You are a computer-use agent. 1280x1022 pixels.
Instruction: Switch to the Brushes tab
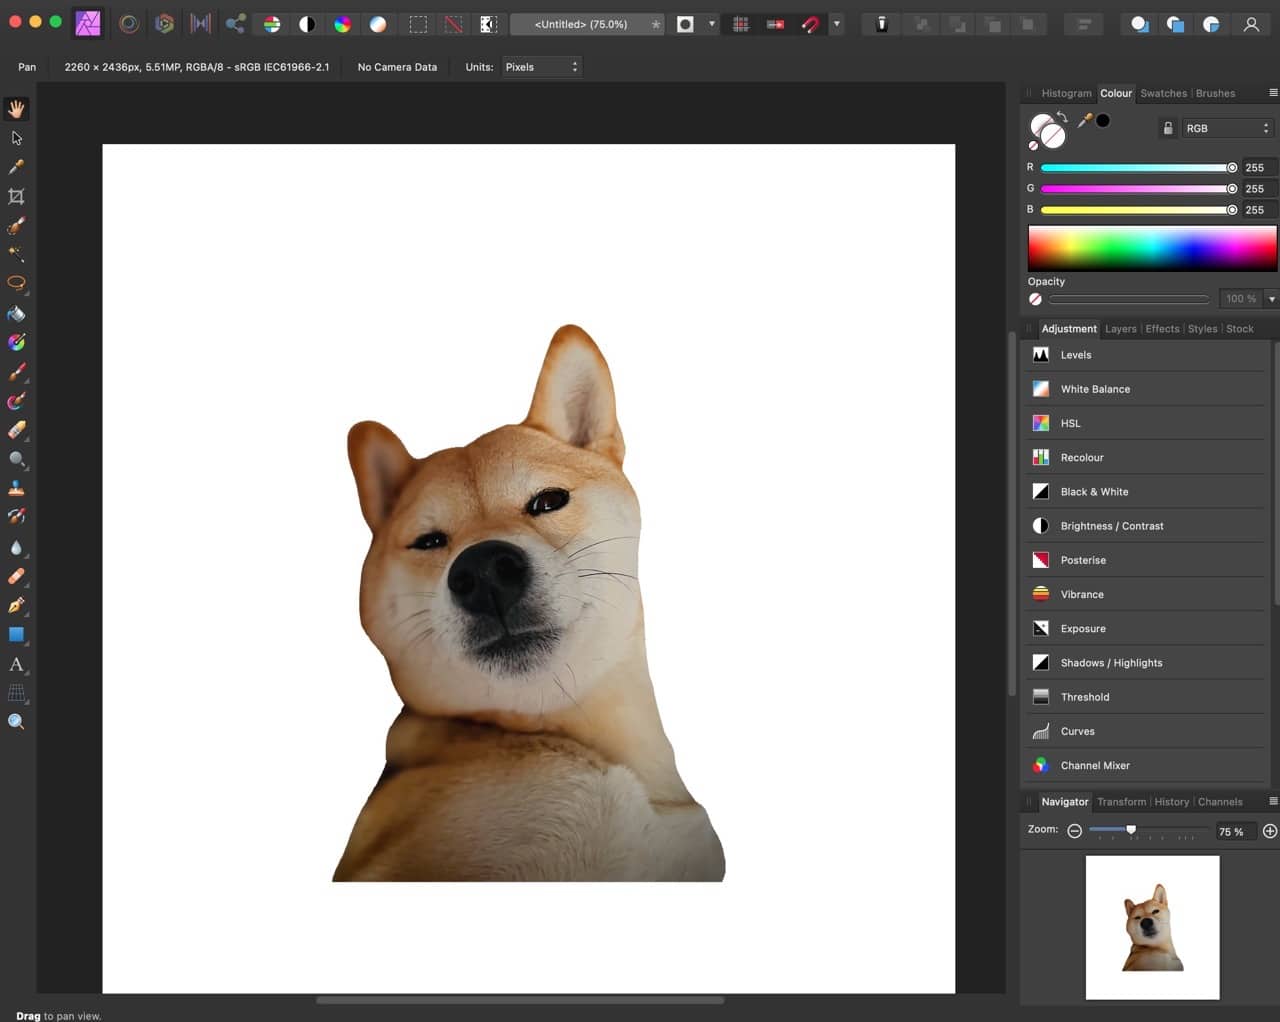click(x=1215, y=93)
